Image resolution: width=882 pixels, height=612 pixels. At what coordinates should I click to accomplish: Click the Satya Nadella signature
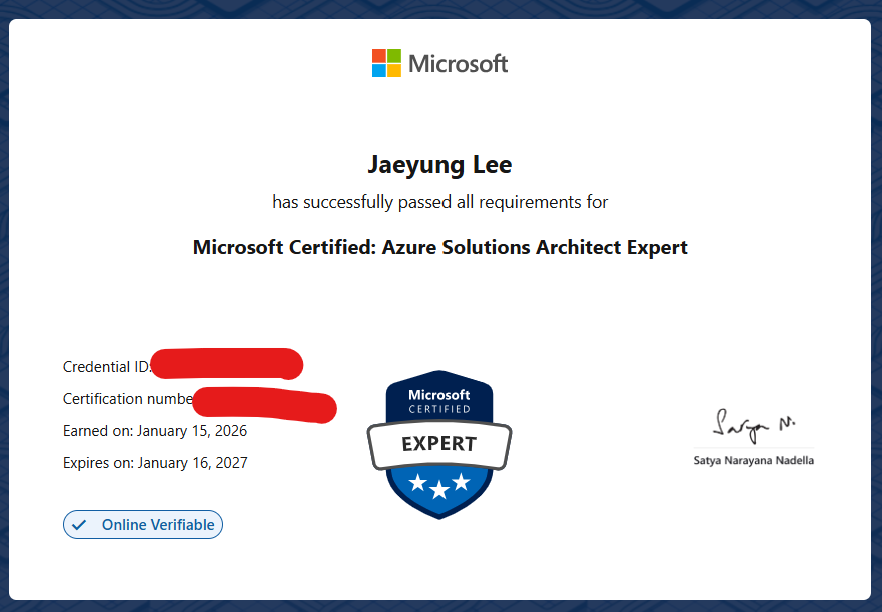tap(754, 426)
